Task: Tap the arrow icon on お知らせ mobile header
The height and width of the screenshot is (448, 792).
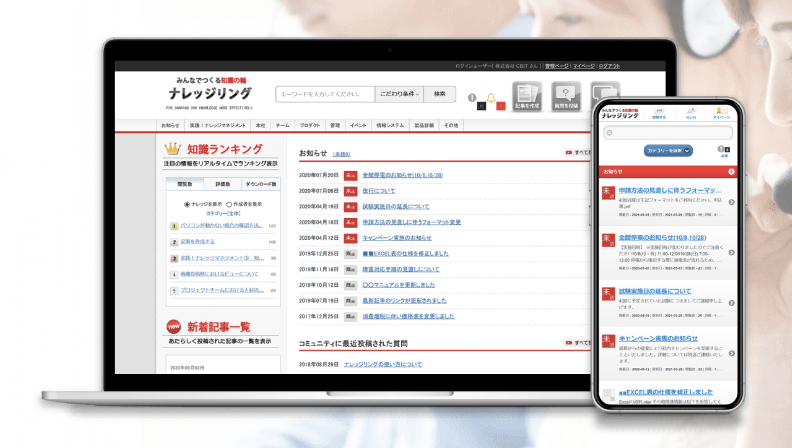Action: (731, 171)
